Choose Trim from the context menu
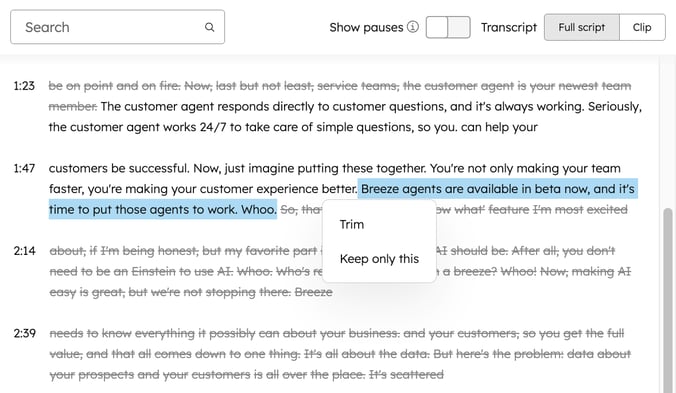This screenshot has width=676, height=393. (x=352, y=225)
